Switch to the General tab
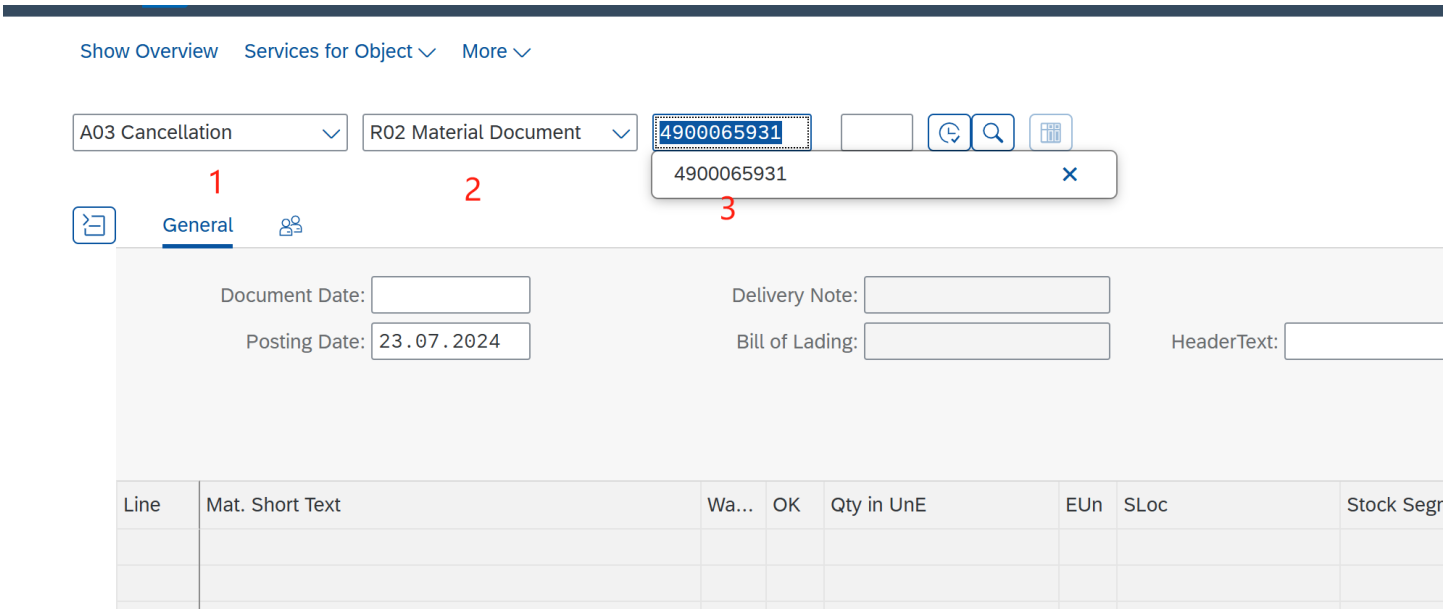1447x609 pixels. pyautogui.click(x=198, y=226)
